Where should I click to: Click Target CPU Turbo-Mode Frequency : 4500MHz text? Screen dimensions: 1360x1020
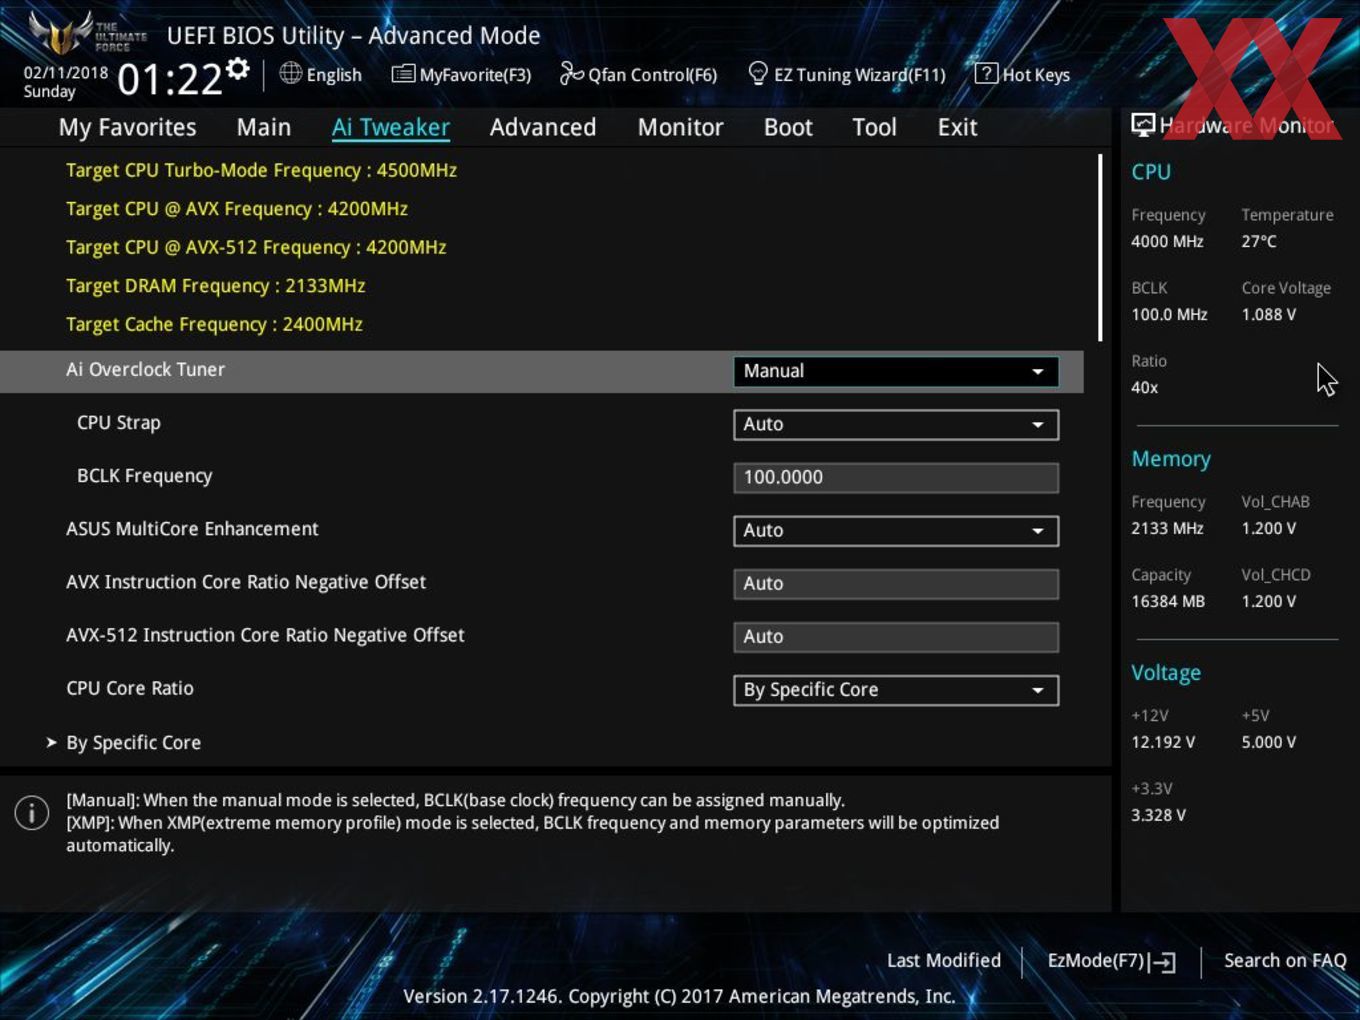261,170
